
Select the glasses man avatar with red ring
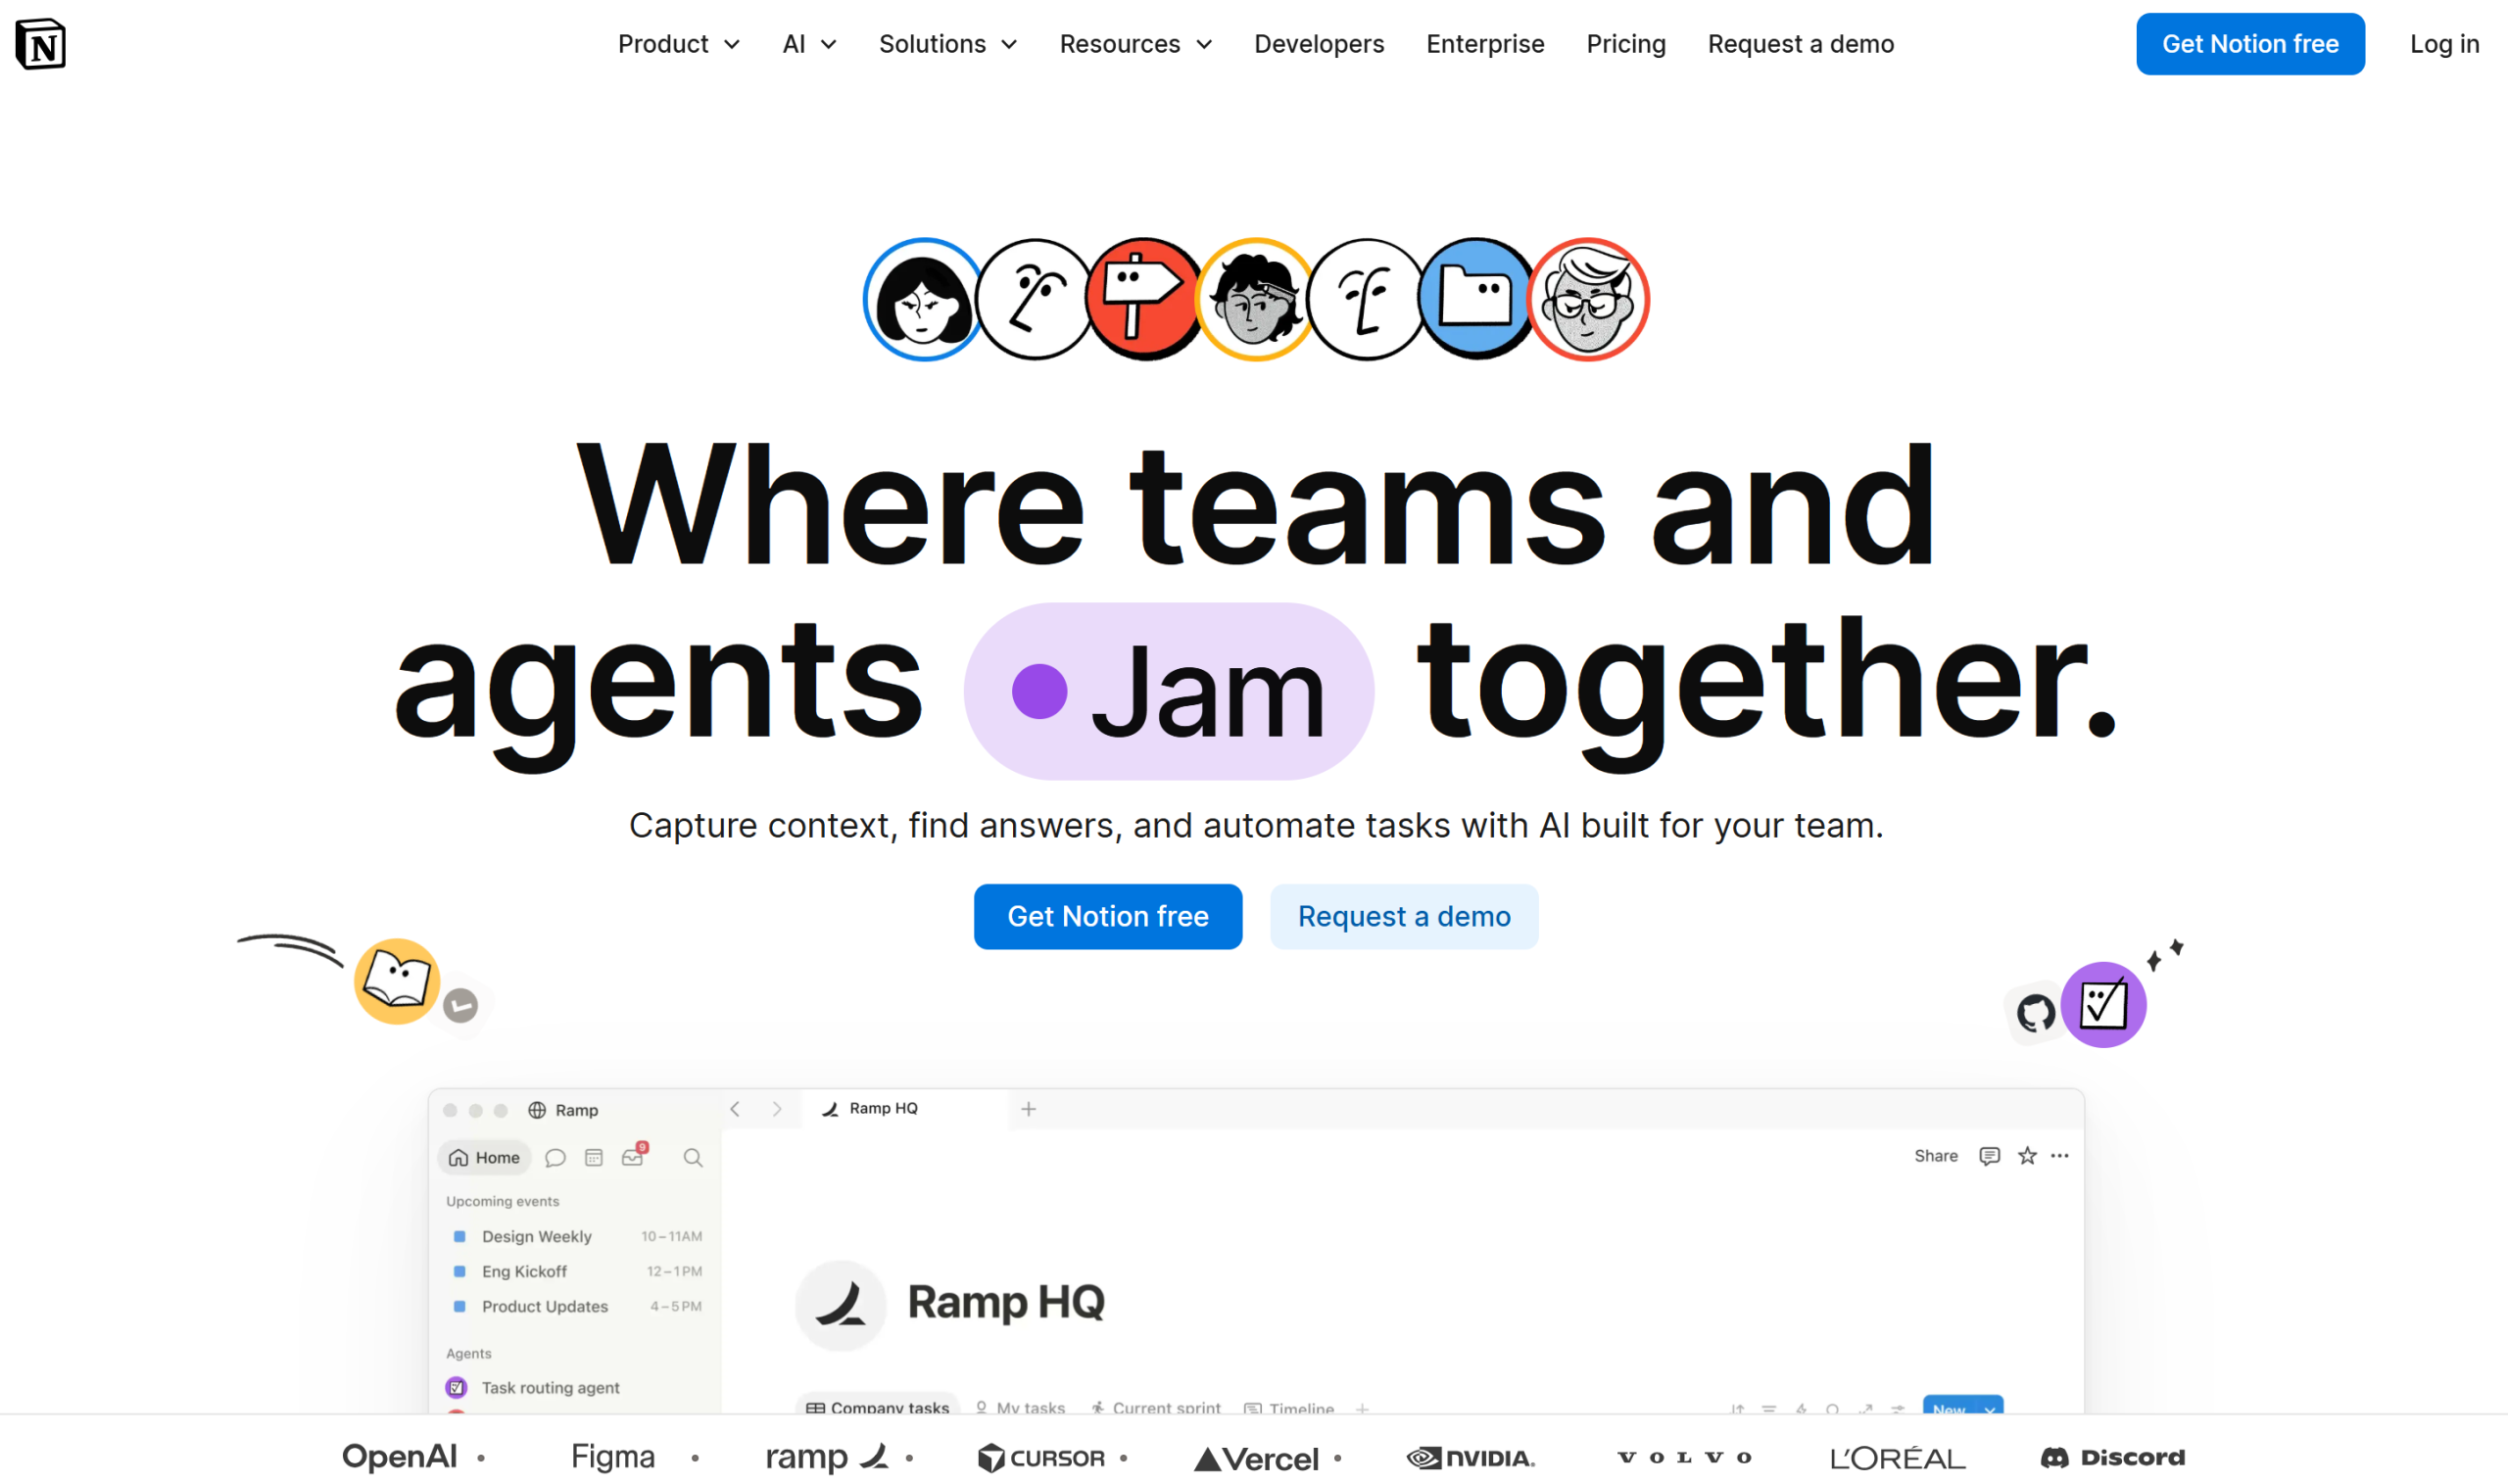point(1588,299)
